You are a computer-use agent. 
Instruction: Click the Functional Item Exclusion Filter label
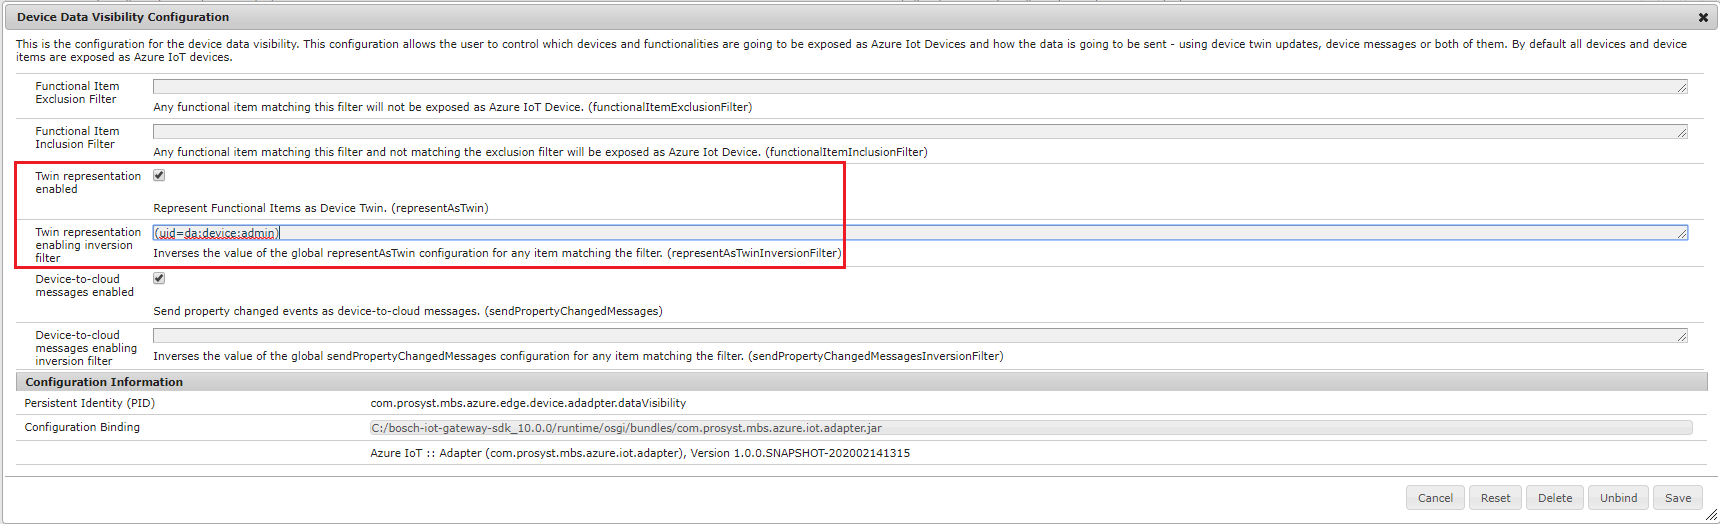tap(77, 93)
